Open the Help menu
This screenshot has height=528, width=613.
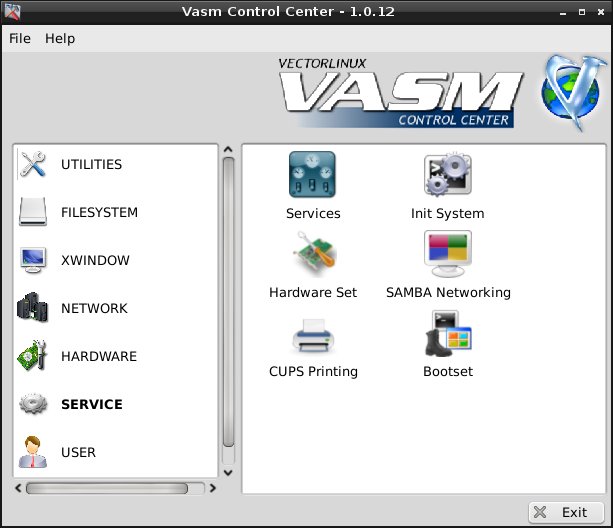click(x=60, y=38)
